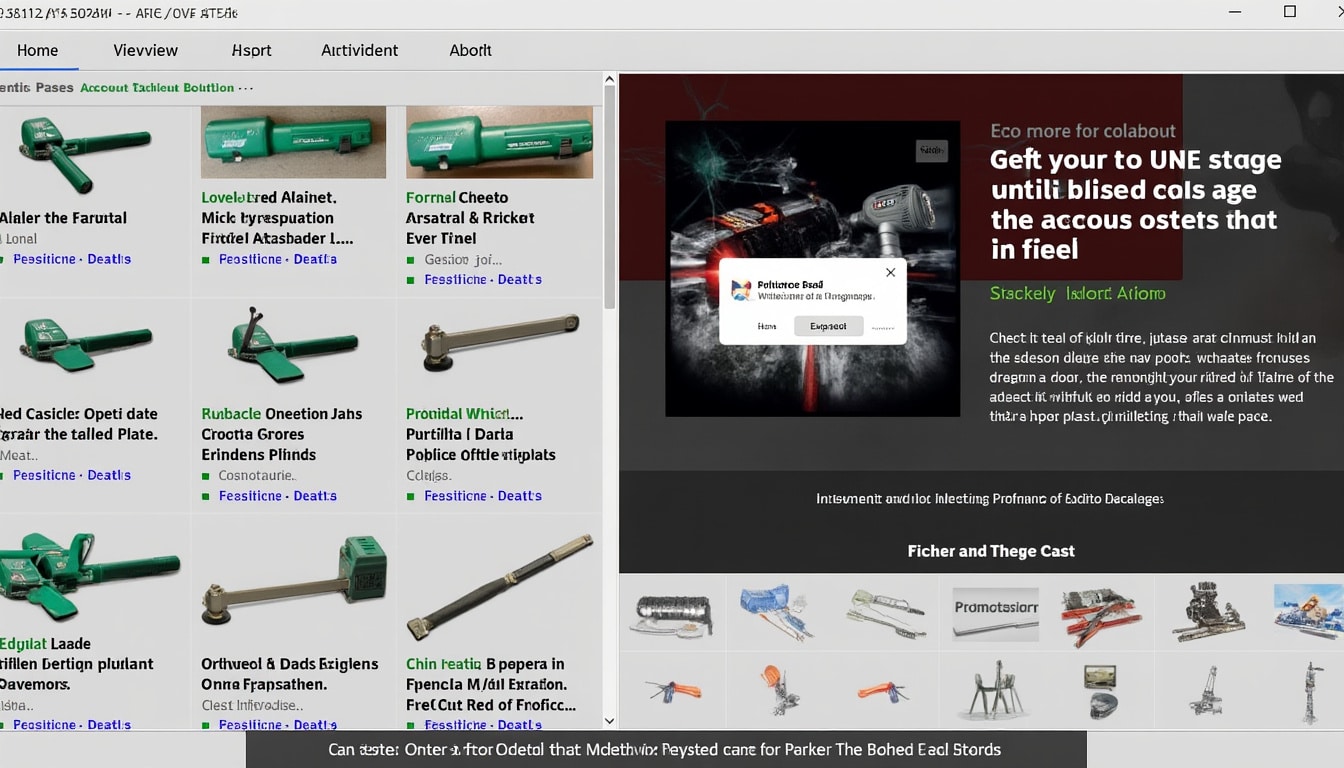Select the black engine machine thumbnail
The image size is (1344, 768).
1207,611
